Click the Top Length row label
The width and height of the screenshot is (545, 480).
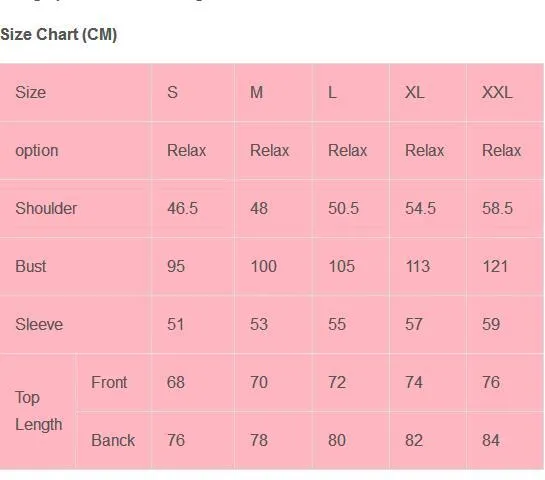39,412
